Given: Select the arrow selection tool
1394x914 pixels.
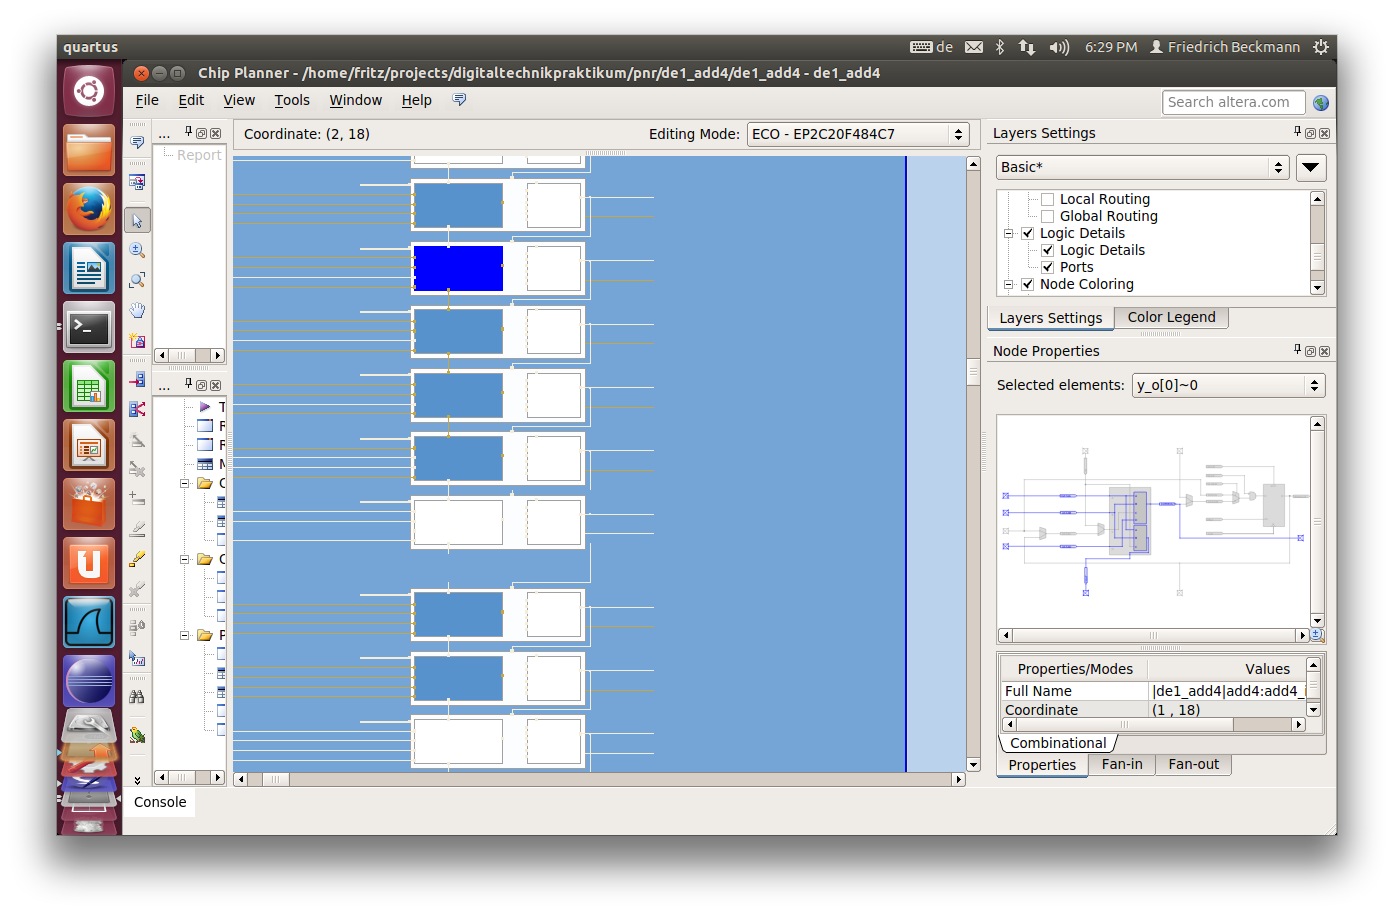Looking at the screenshot, I should click(137, 221).
